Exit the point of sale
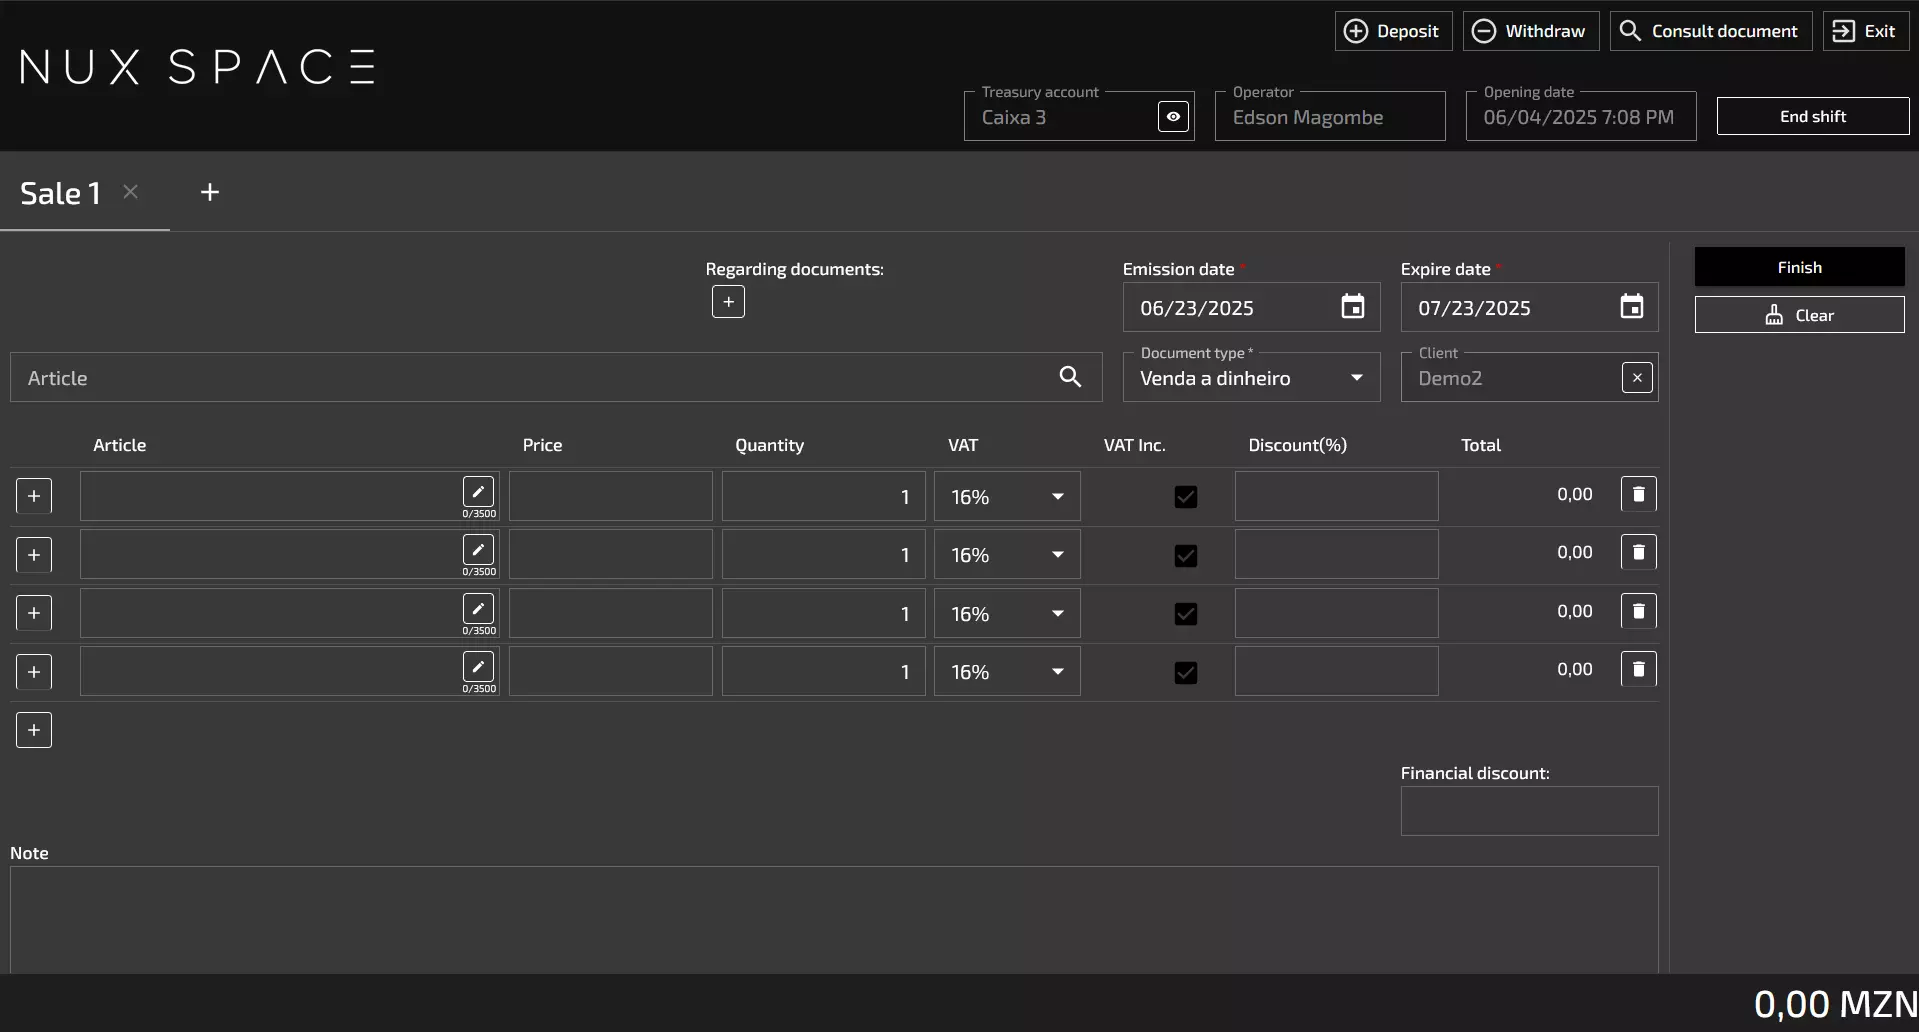 pyautogui.click(x=1865, y=31)
